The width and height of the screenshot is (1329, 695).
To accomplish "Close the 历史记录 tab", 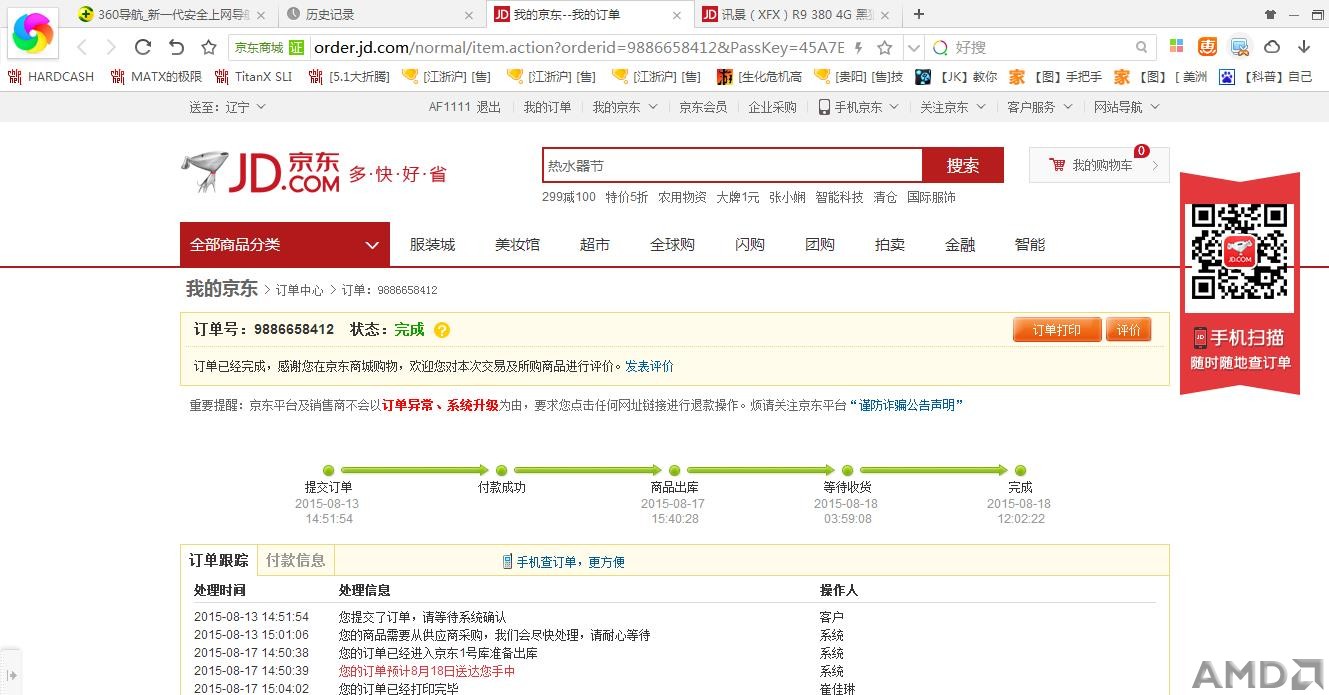I will 469,15.
